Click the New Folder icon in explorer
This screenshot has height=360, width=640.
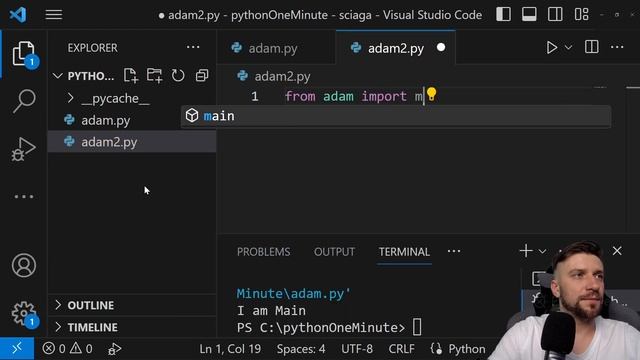point(154,76)
